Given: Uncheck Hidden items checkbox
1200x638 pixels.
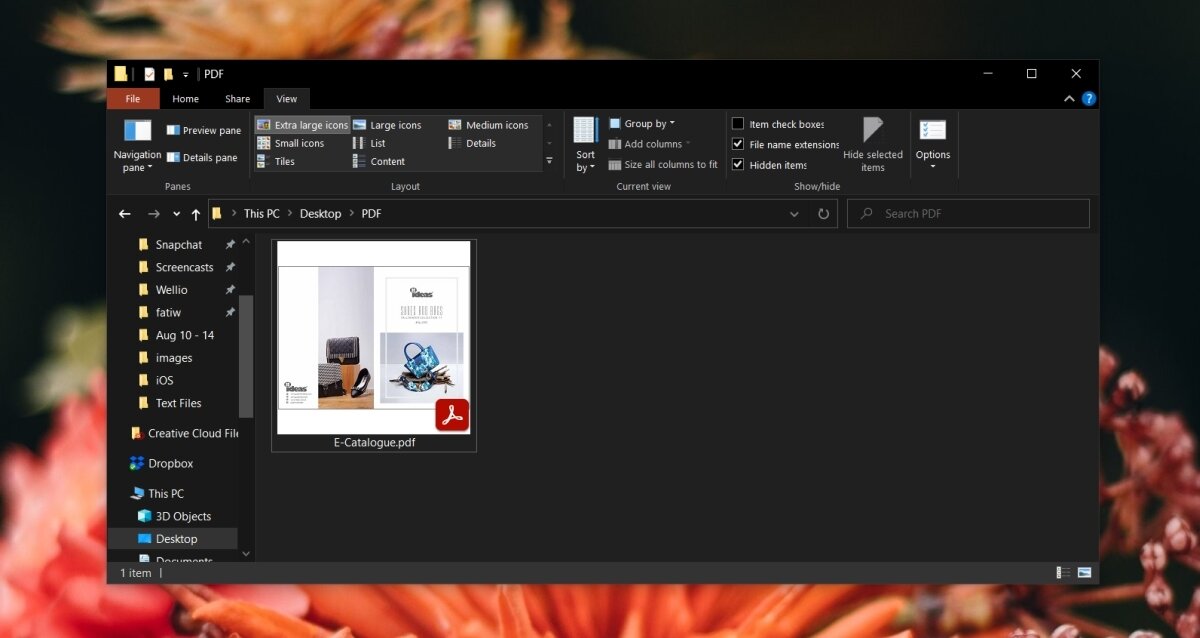Looking at the screenshot, I should point(738,165).
